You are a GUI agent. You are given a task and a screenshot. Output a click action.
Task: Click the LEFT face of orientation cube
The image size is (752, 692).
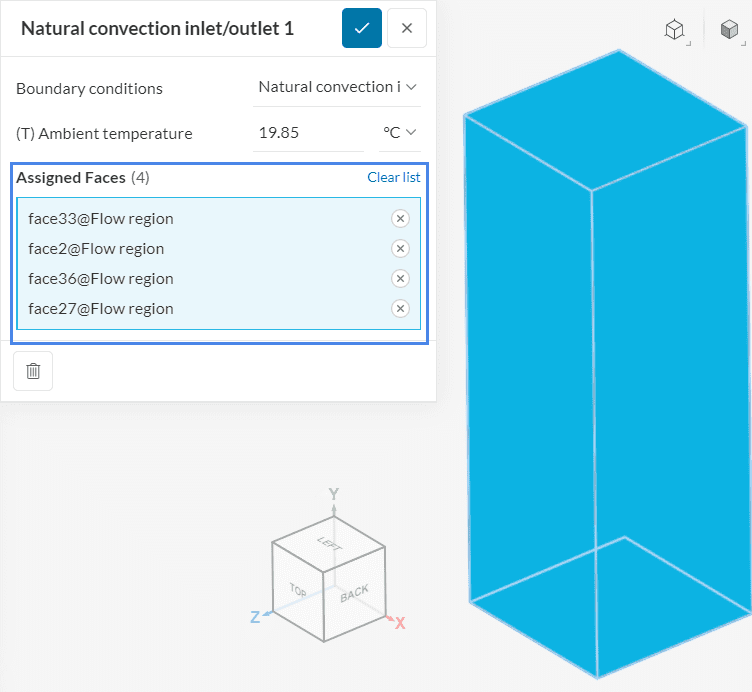[328, 543]
